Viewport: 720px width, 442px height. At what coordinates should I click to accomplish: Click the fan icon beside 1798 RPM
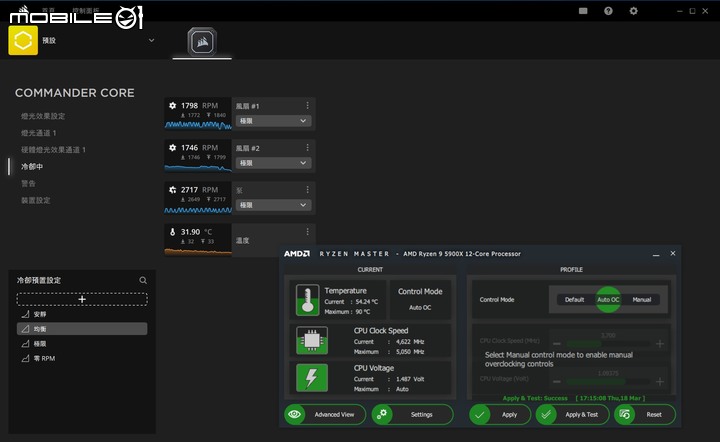[173, 106]
